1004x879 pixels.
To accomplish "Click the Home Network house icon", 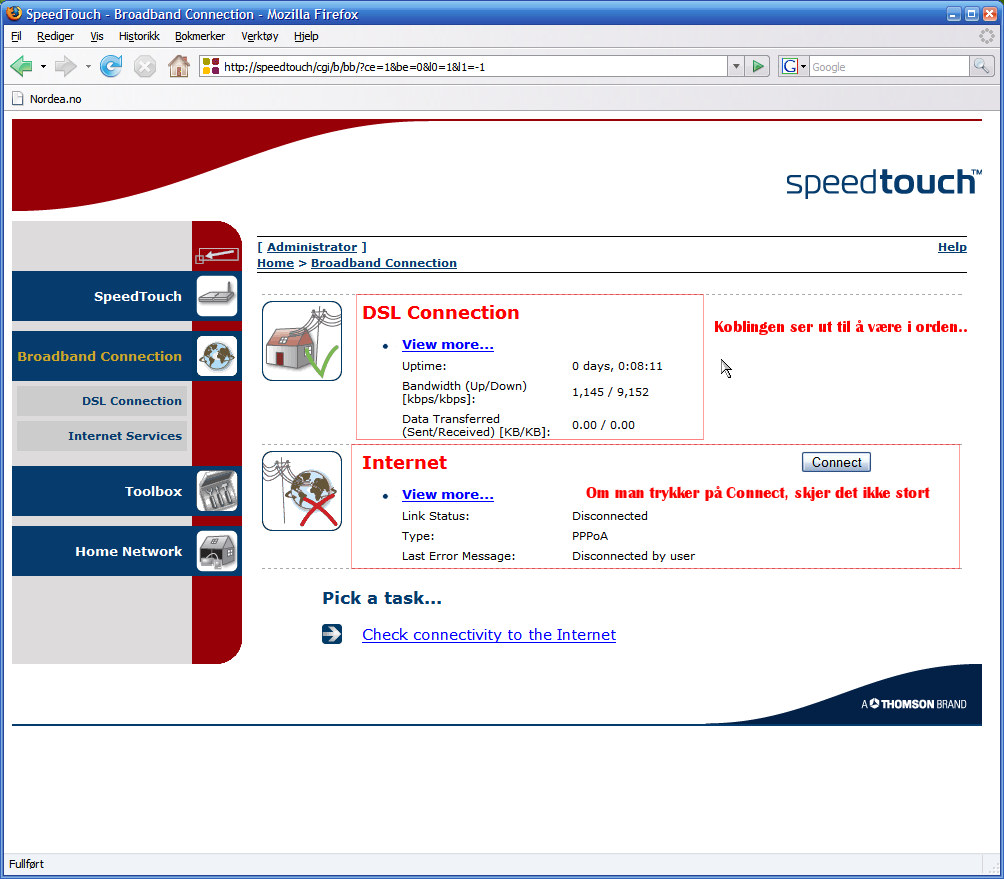I will click(x=217, y=551).
